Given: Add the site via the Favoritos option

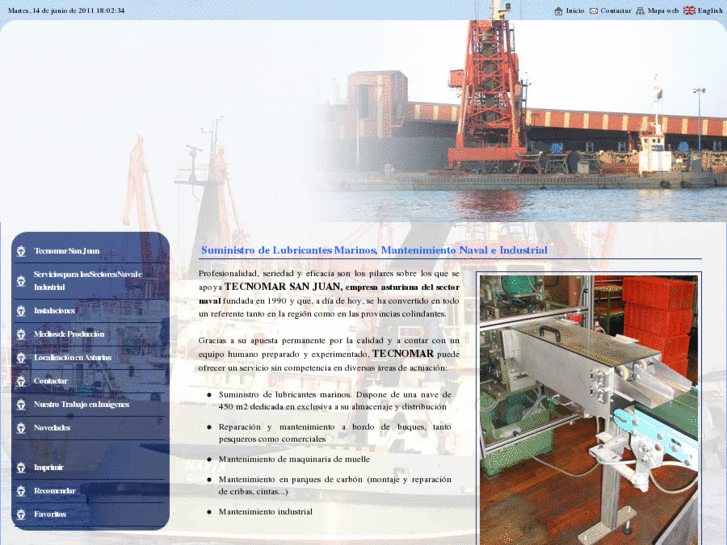Looking at the screenshot, I should 50,514.
